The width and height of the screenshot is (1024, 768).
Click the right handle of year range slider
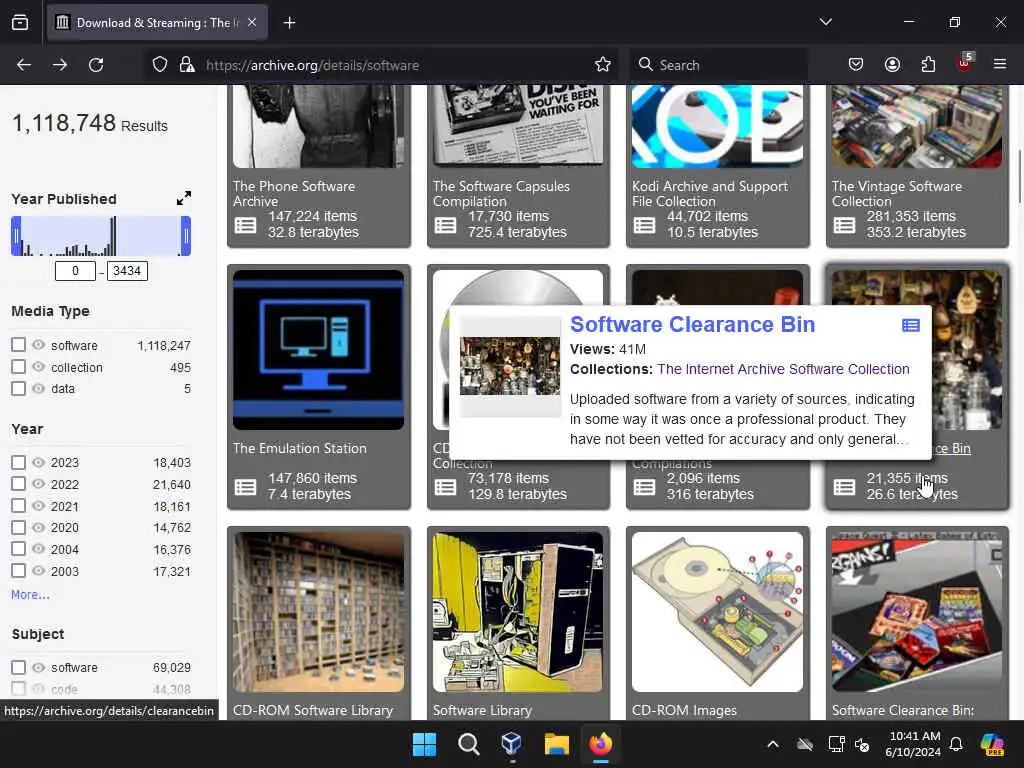[186, 236]
